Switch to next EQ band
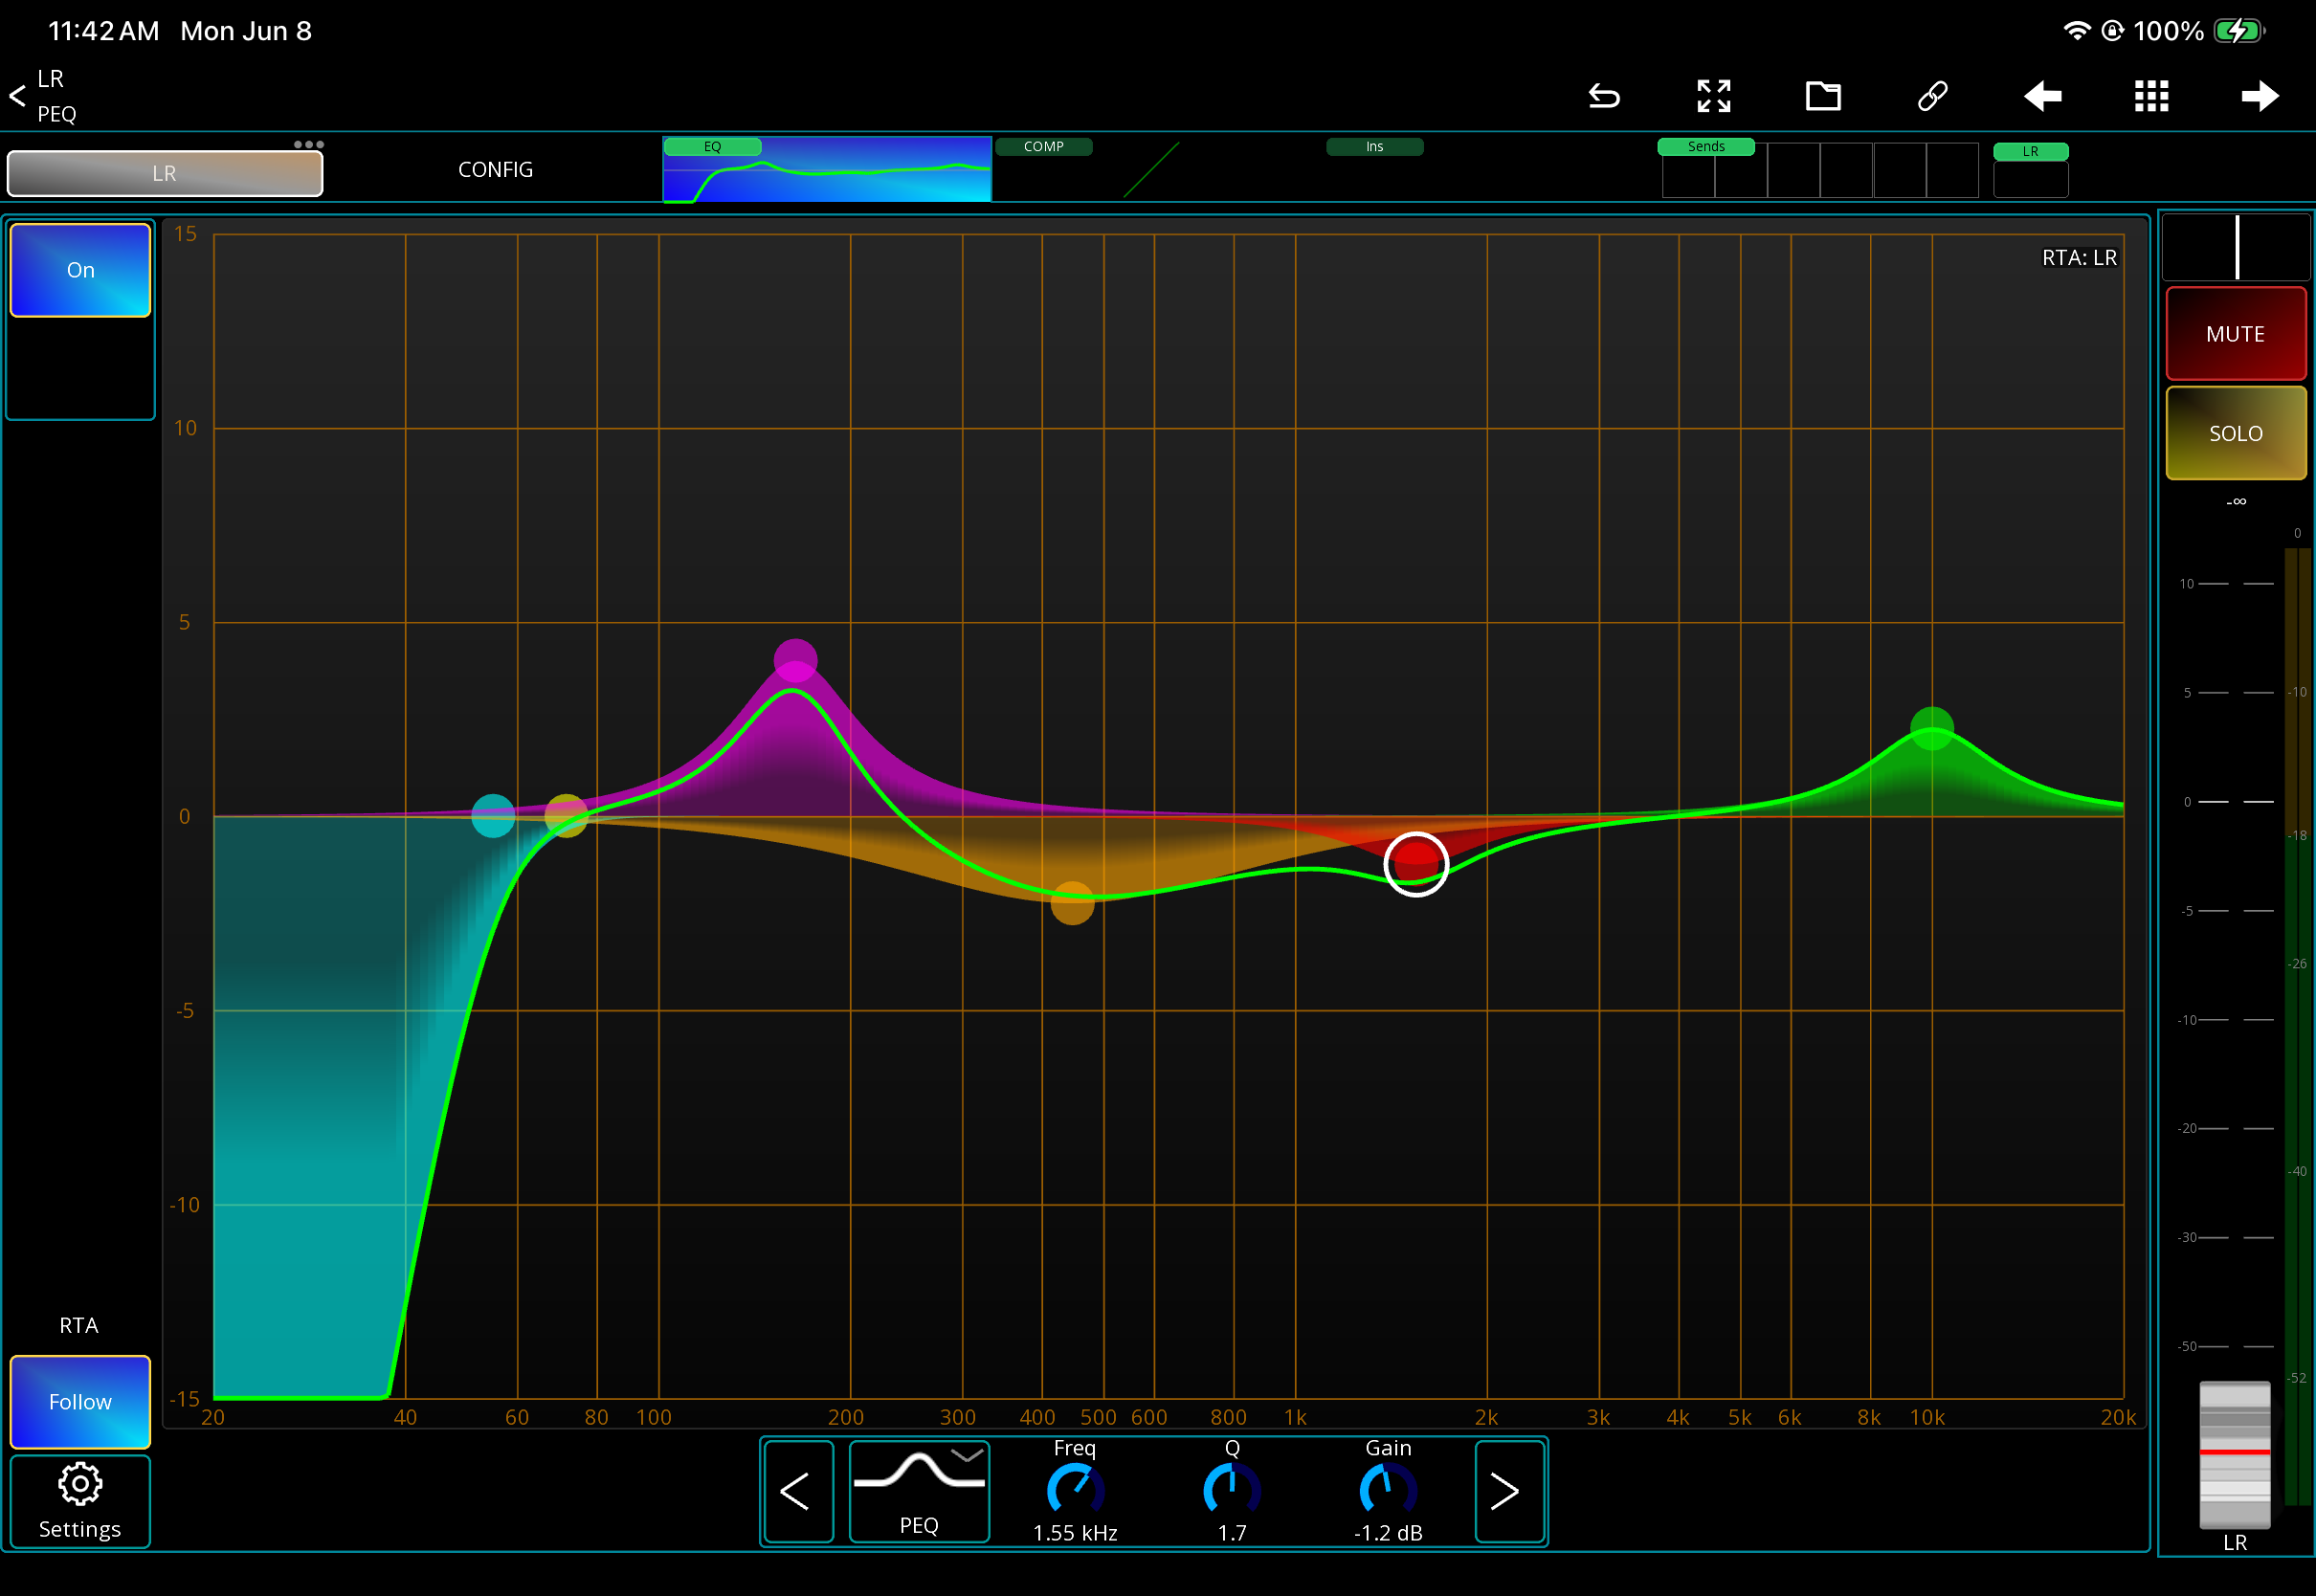This screenshot has width=2316, height=1596. pyautogui.click(x=1508, y=1491)
